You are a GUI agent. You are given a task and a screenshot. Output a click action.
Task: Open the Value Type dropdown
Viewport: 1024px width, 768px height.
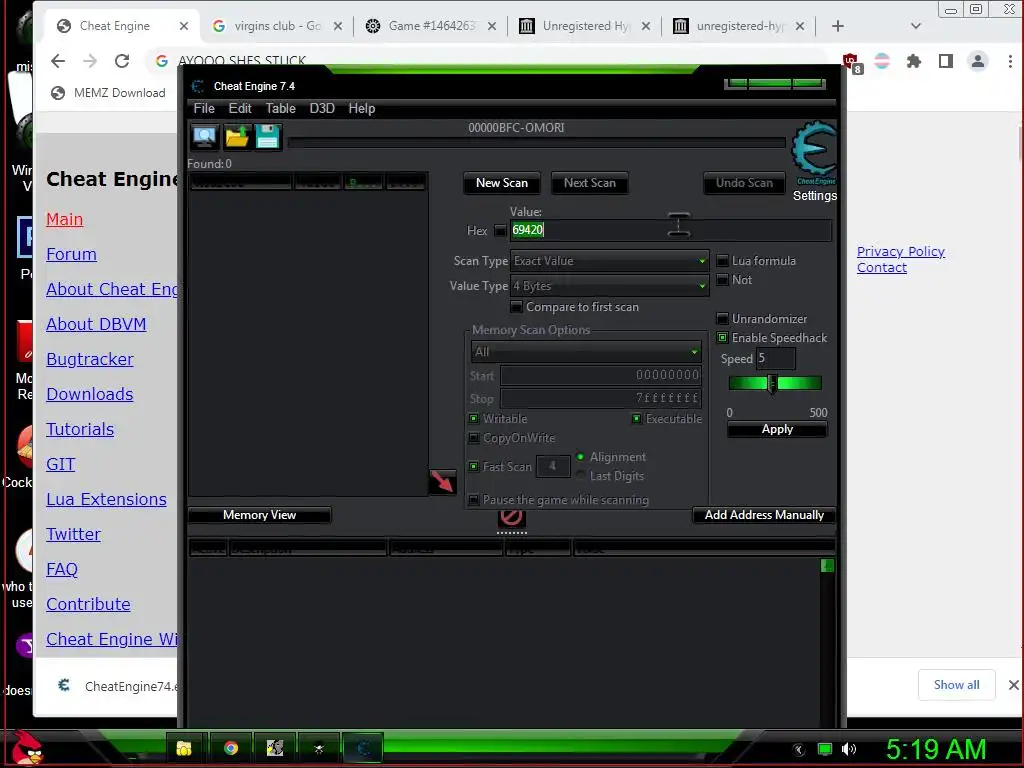pyautogui.click(x=609, y=286)
